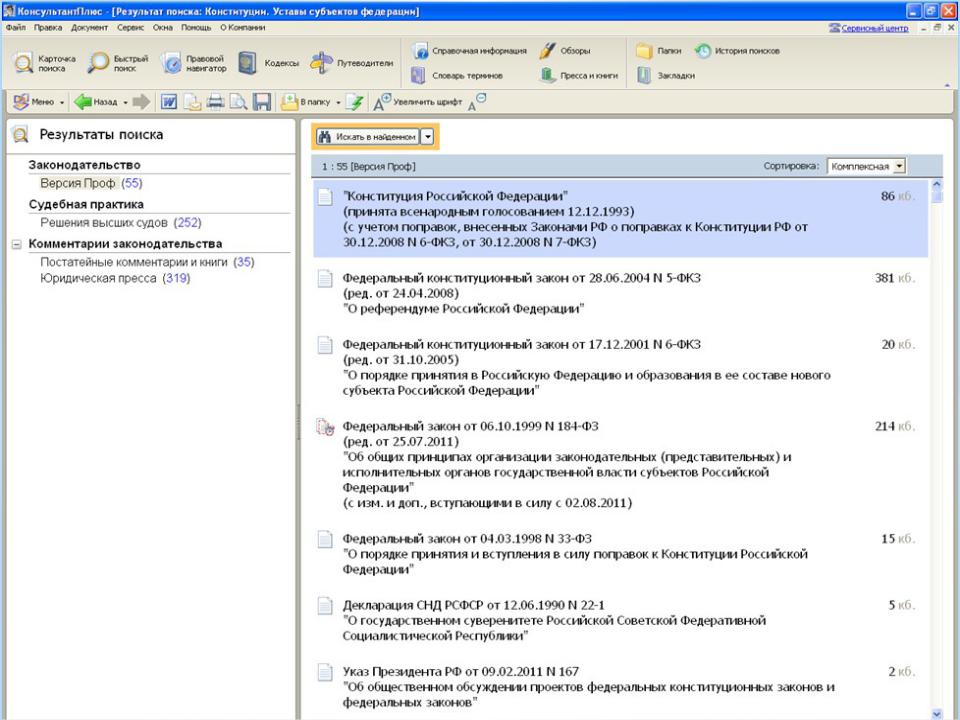
Task: Open law N 5-ФКЗ О референдуме
Action: pyautogui.click(x=620, y=293)
